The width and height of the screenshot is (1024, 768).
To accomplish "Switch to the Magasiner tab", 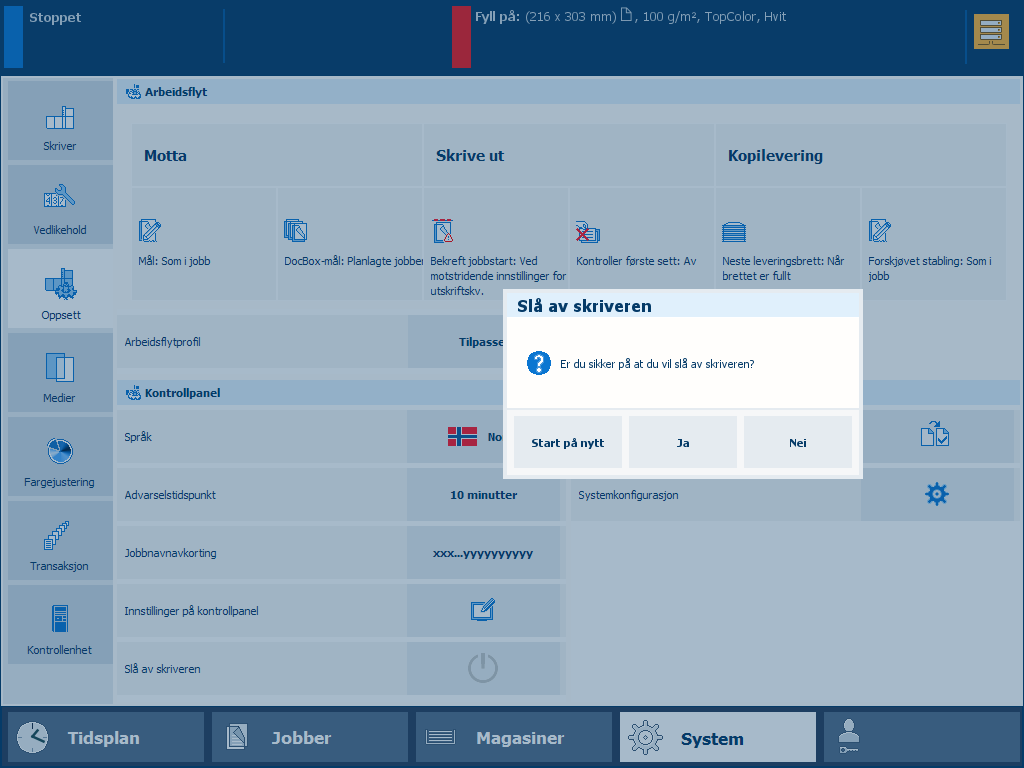I will click(514, 737).
